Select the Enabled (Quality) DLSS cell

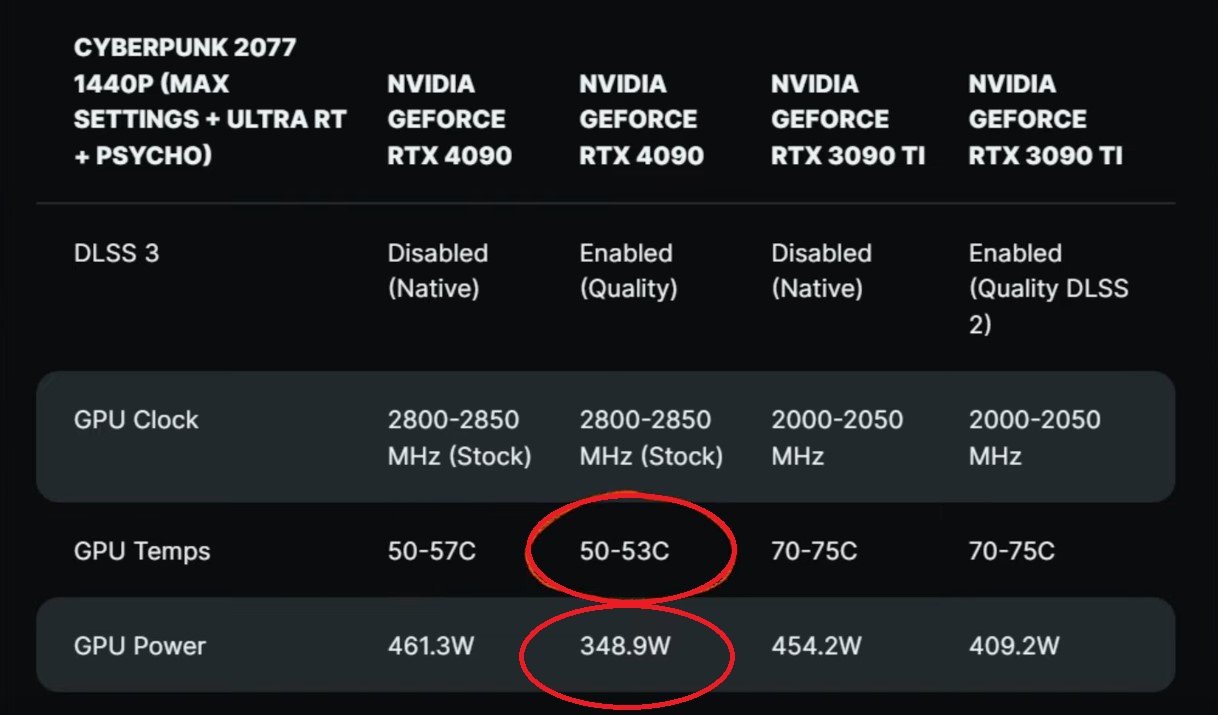(x=628, y=271)
